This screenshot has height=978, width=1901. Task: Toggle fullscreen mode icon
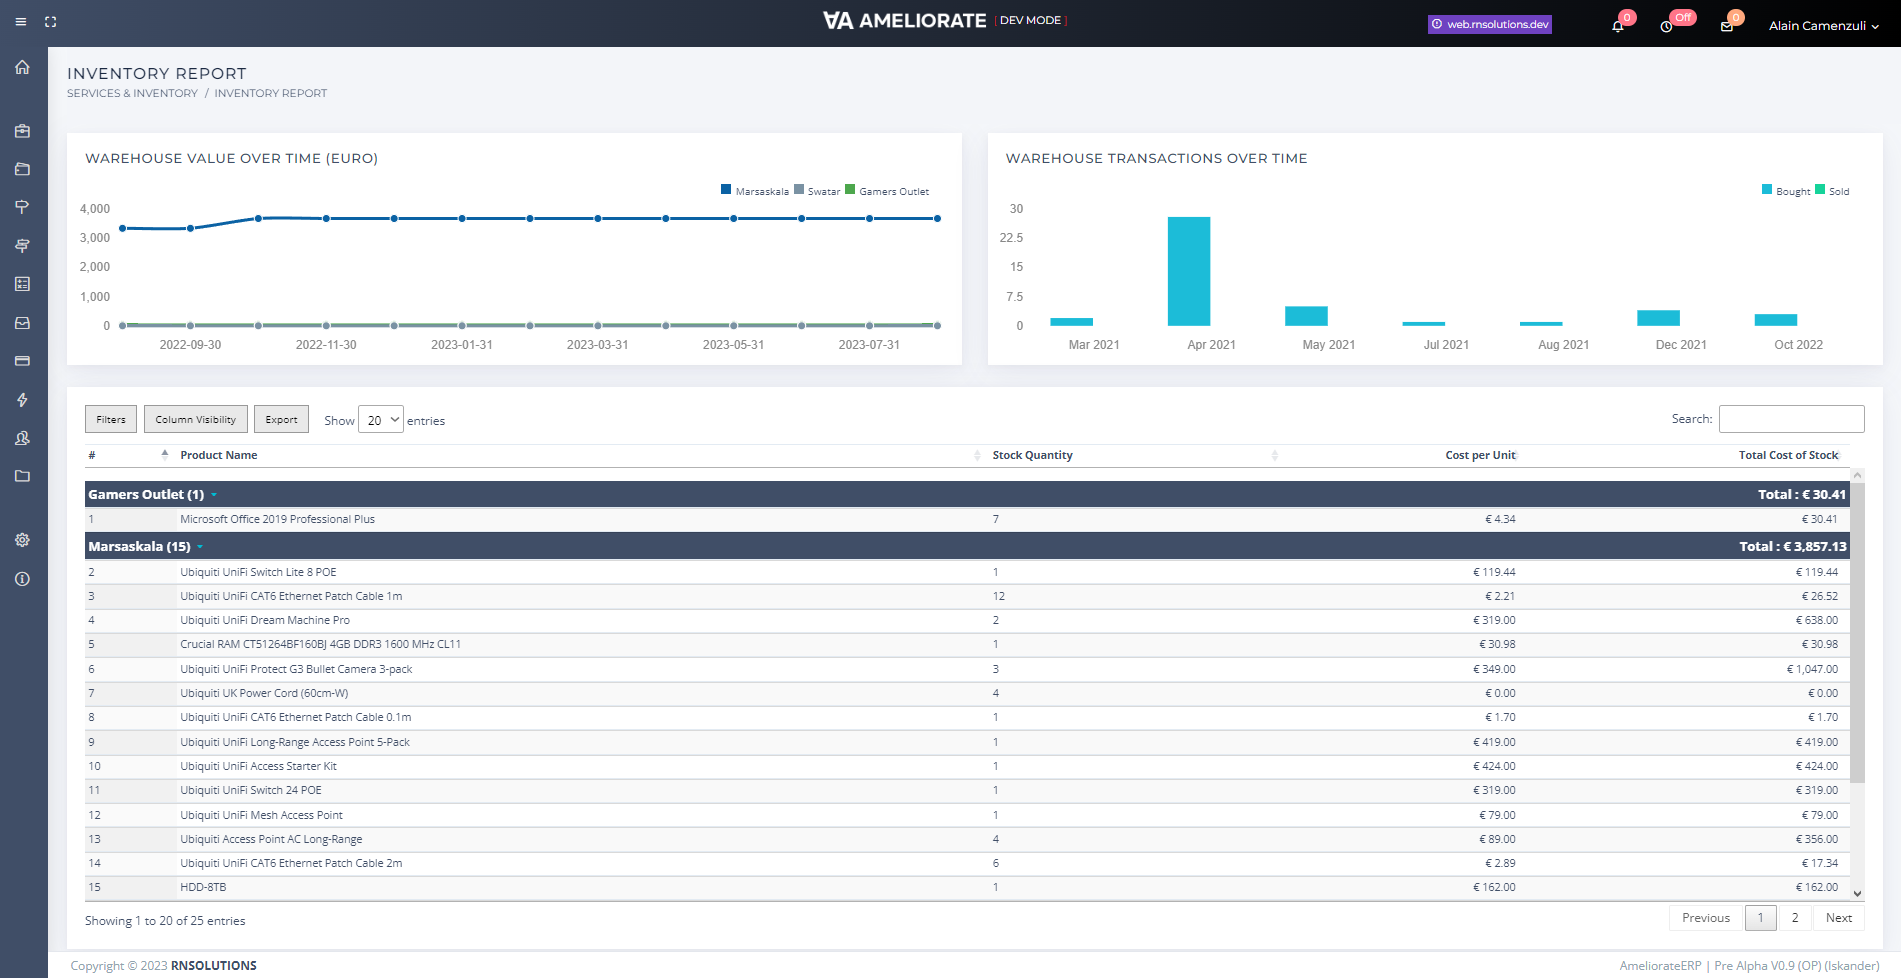[x=50, y=22]
